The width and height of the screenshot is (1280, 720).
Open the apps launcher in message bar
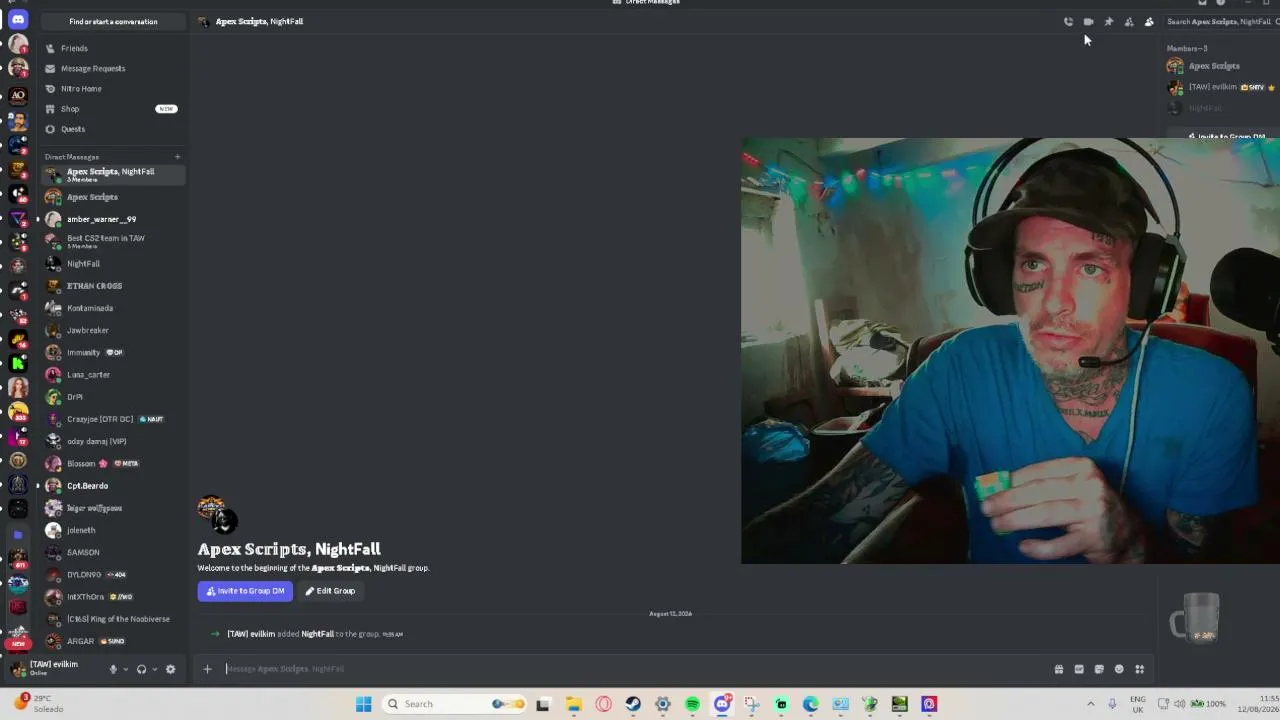tap(1139, 669)
